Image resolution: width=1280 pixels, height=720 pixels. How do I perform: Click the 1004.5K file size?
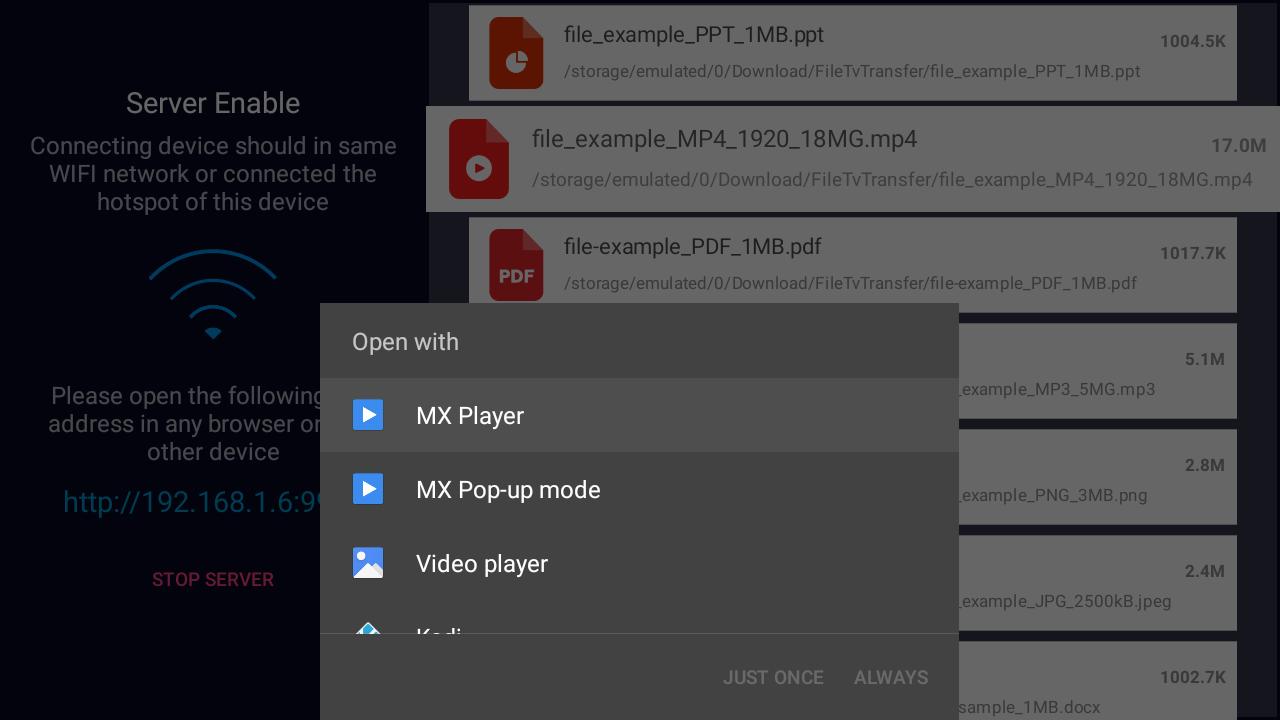pos(1193,41)
